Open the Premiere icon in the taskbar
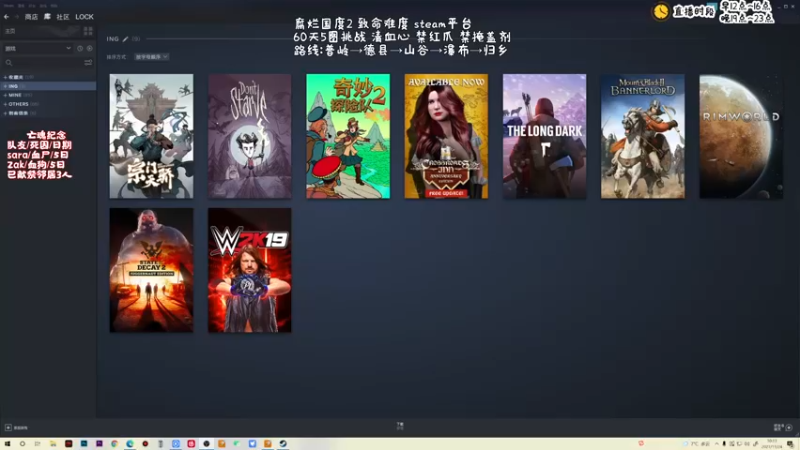Screen dimensions: 800x450 click(x=99, y=444)
